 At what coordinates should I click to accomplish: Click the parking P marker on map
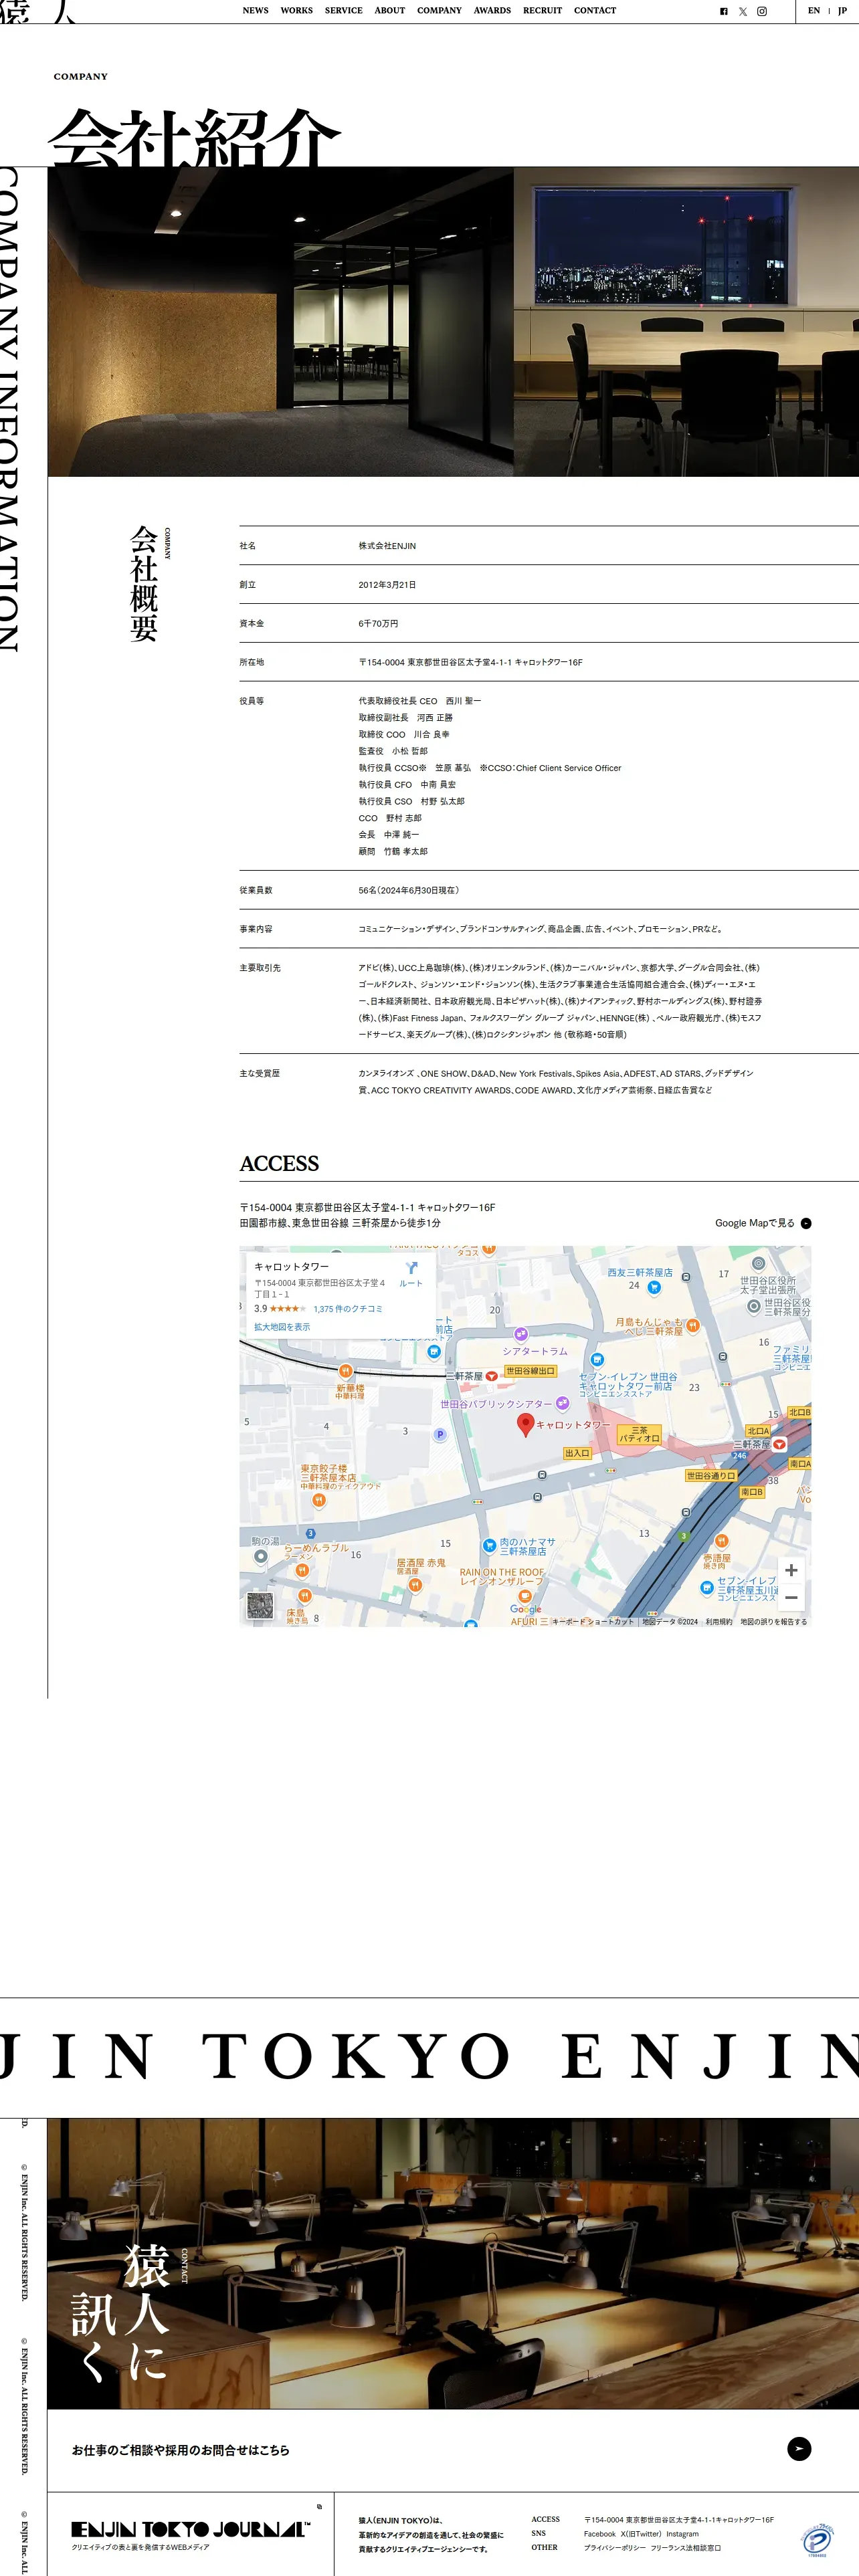click(x=439, y=1434)
